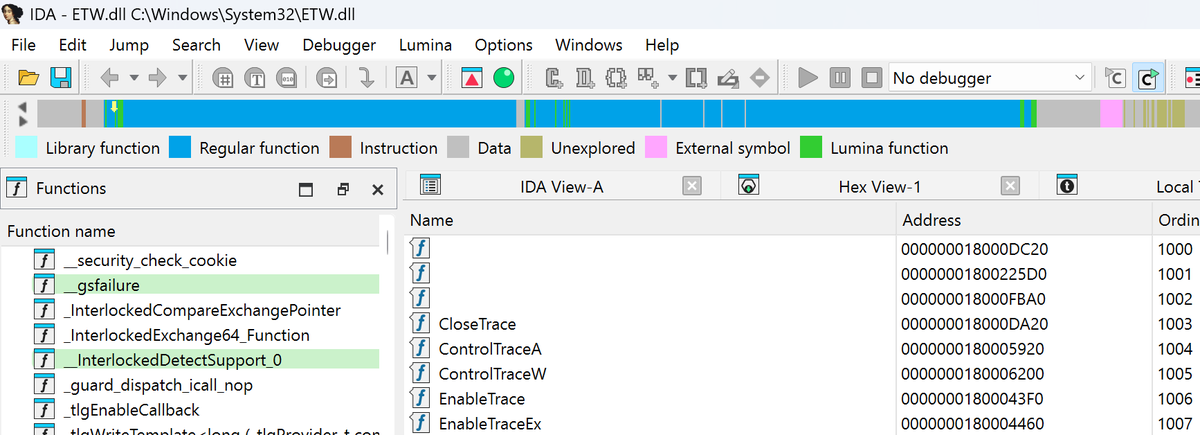Click the square brackets with plus icon

[697, 77]
